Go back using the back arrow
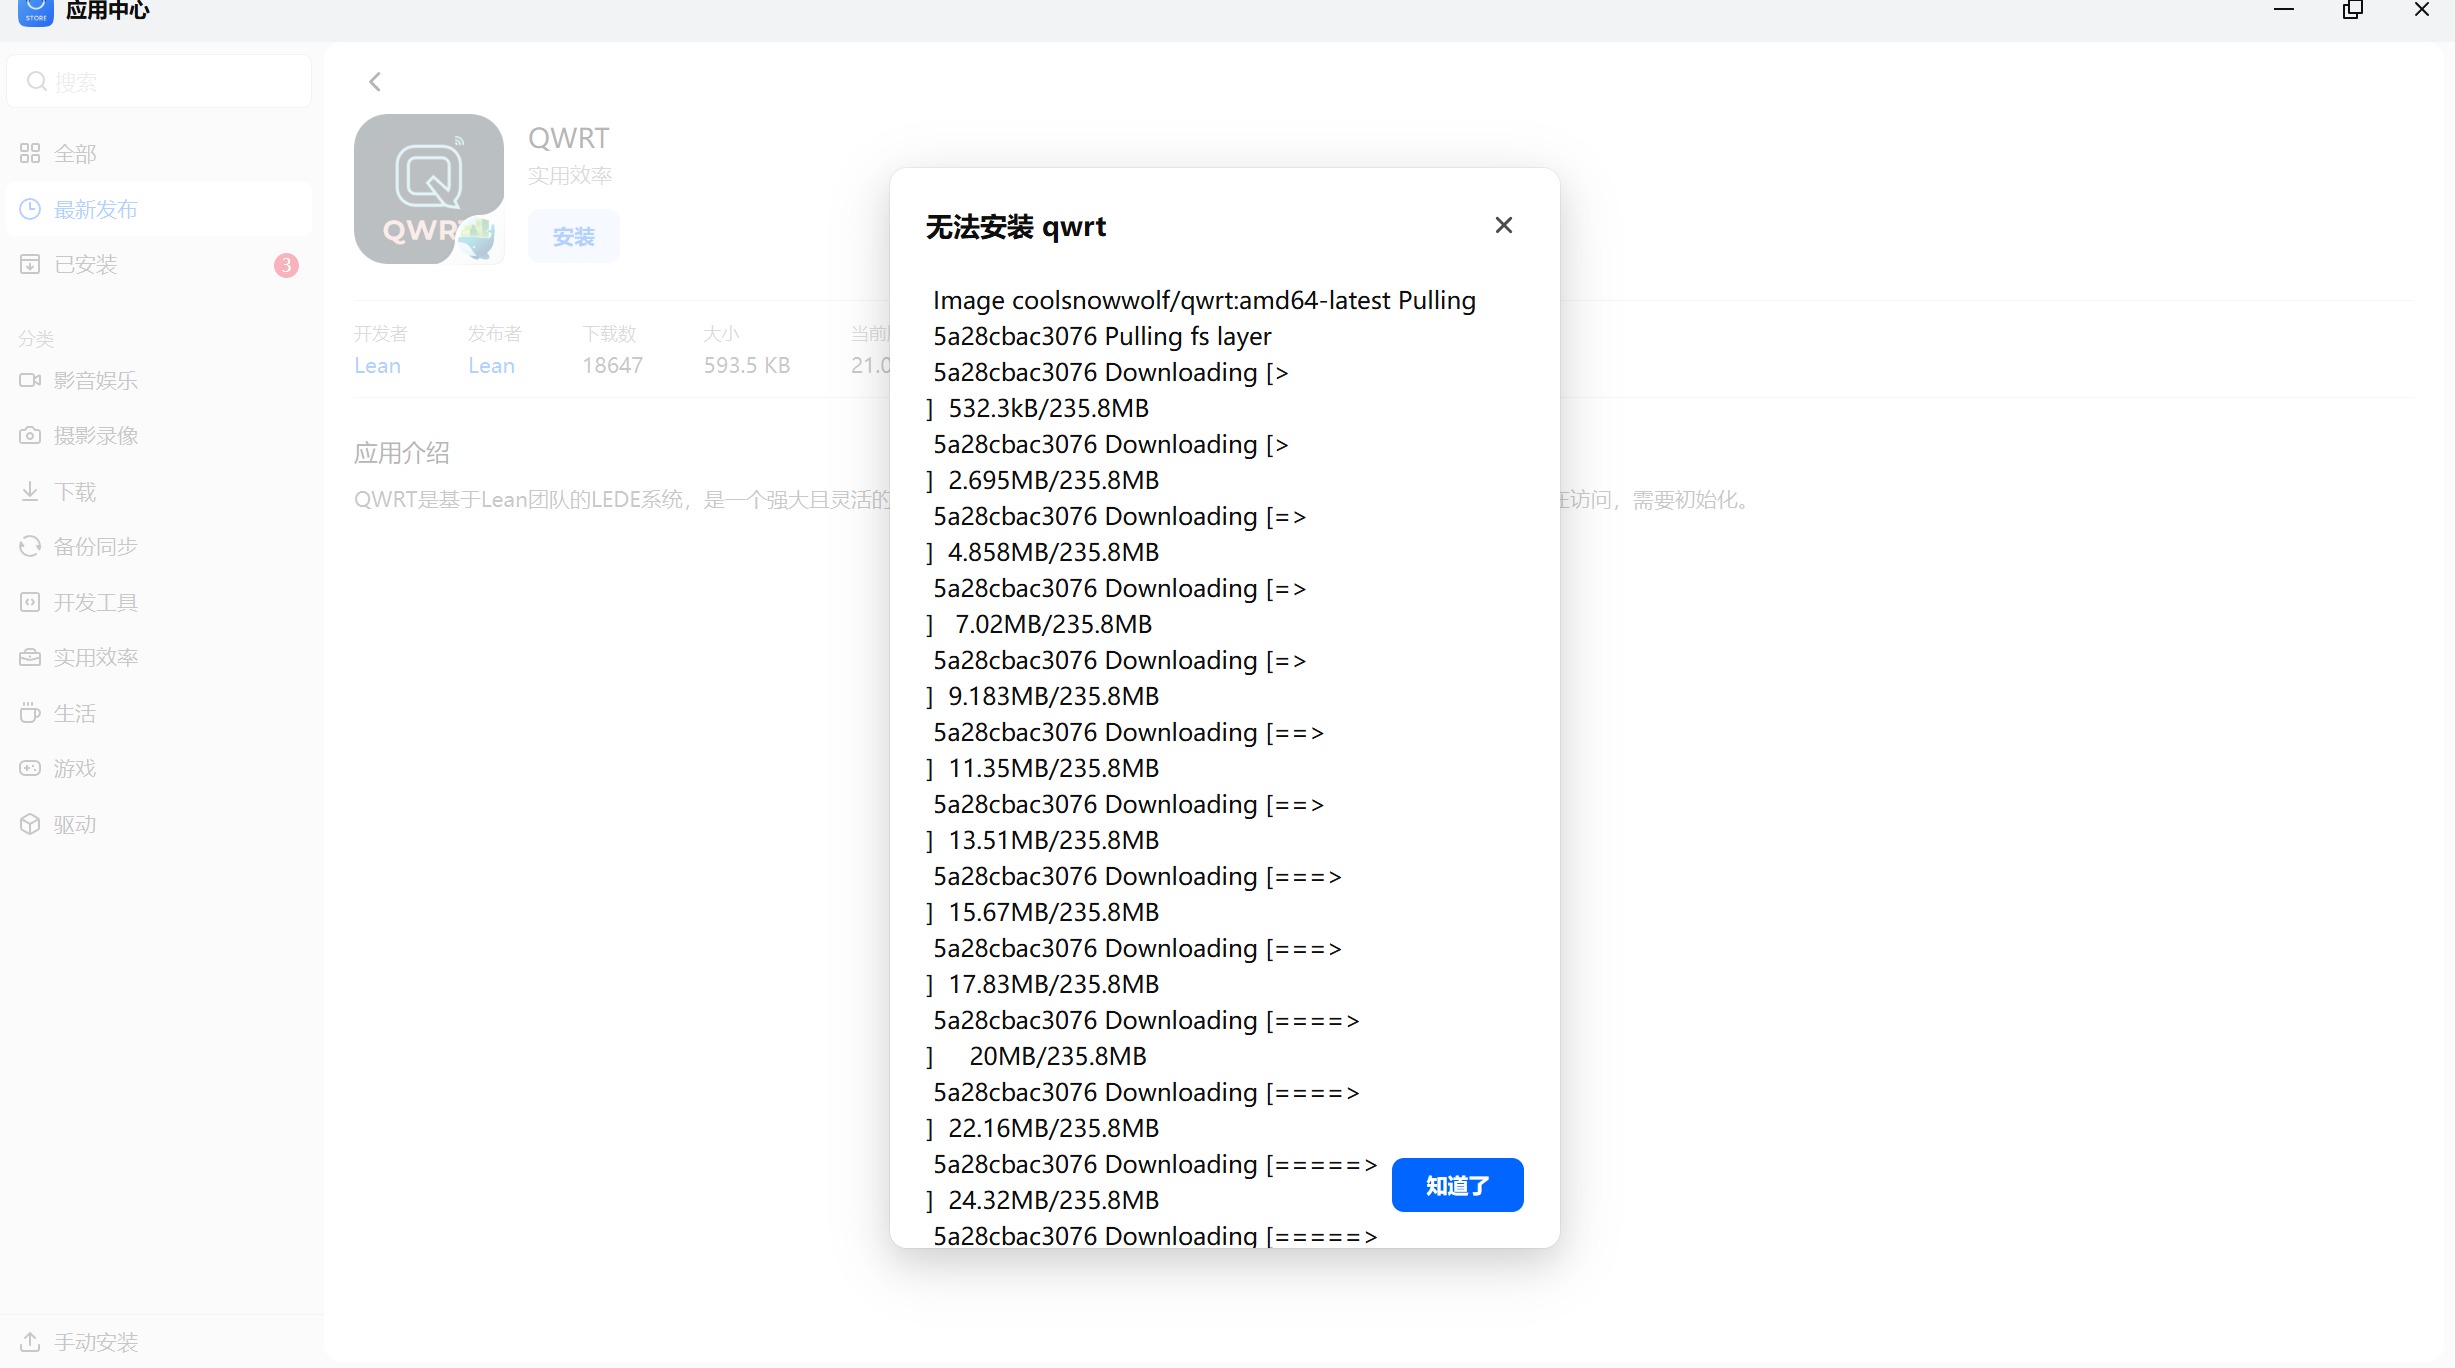 [x=375, y=81]
